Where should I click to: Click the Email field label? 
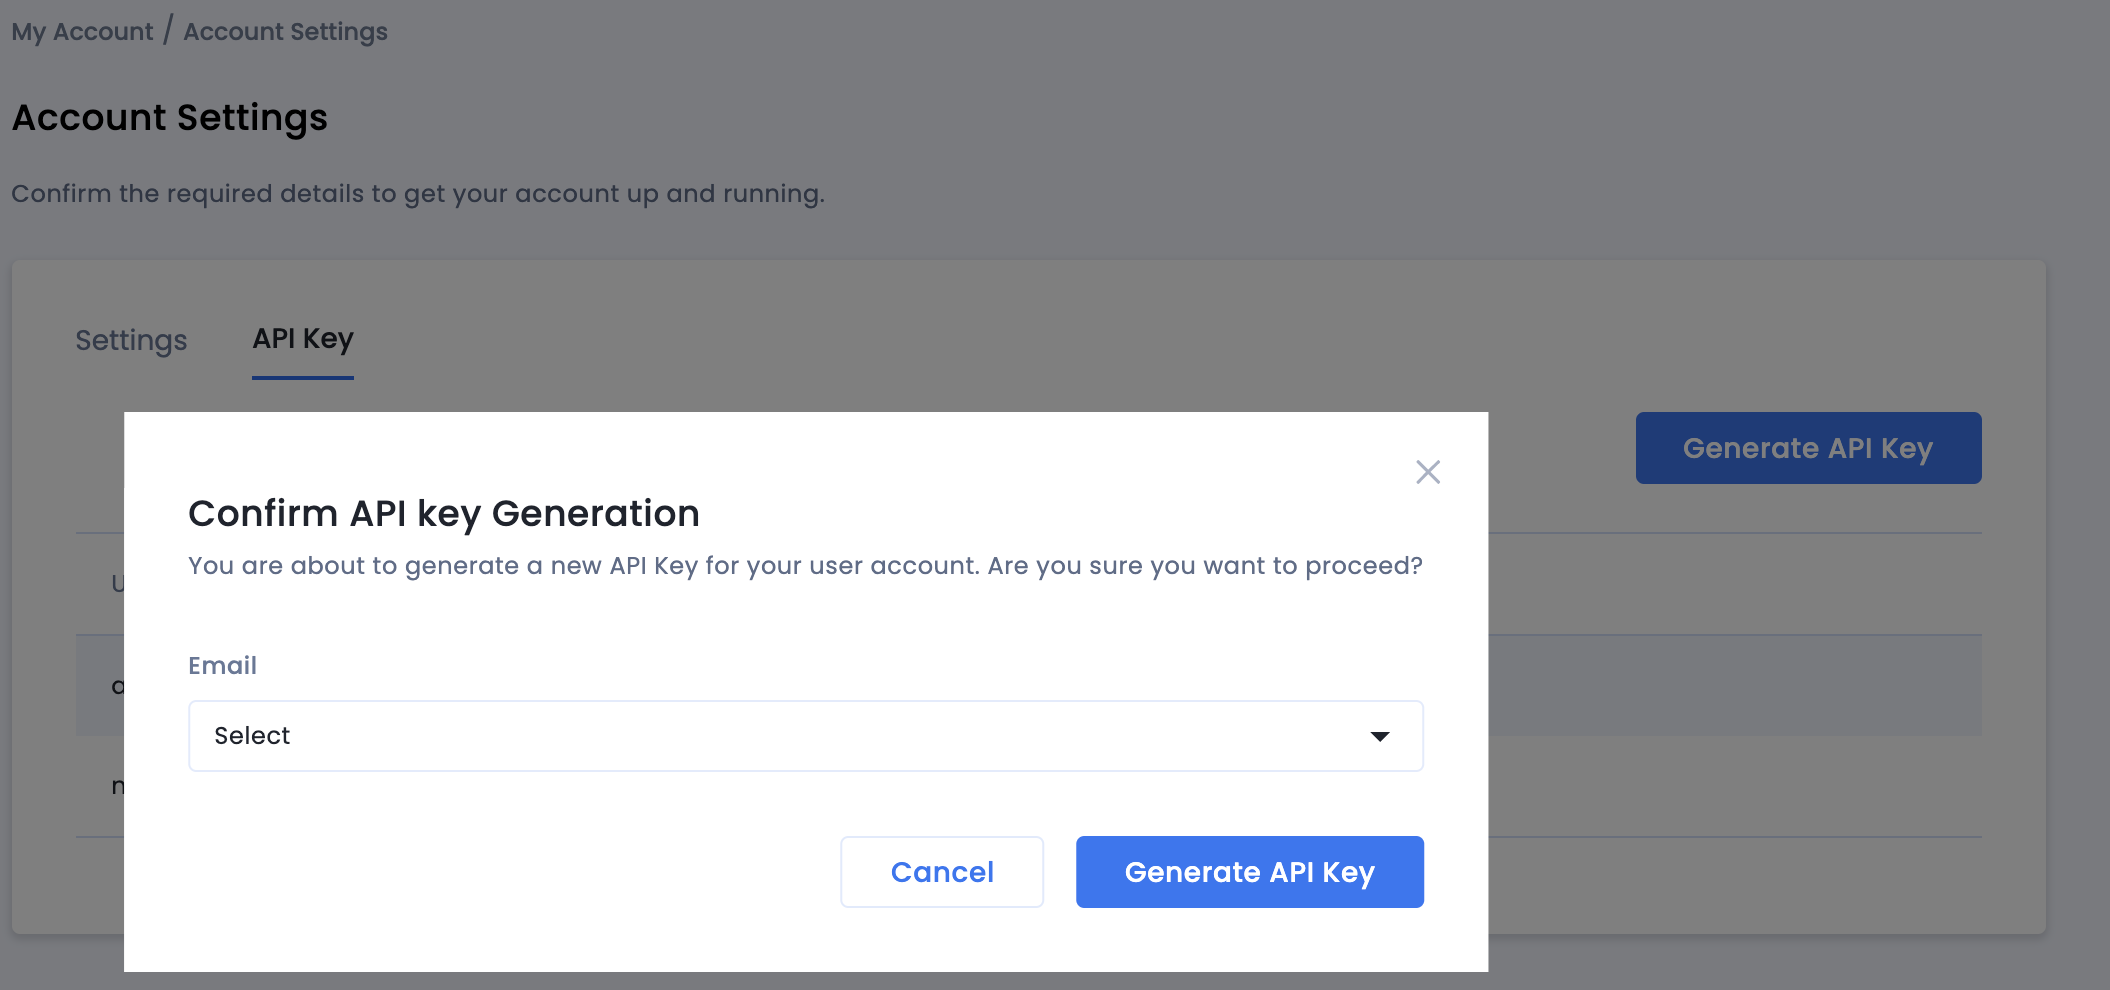click(222, 666)
